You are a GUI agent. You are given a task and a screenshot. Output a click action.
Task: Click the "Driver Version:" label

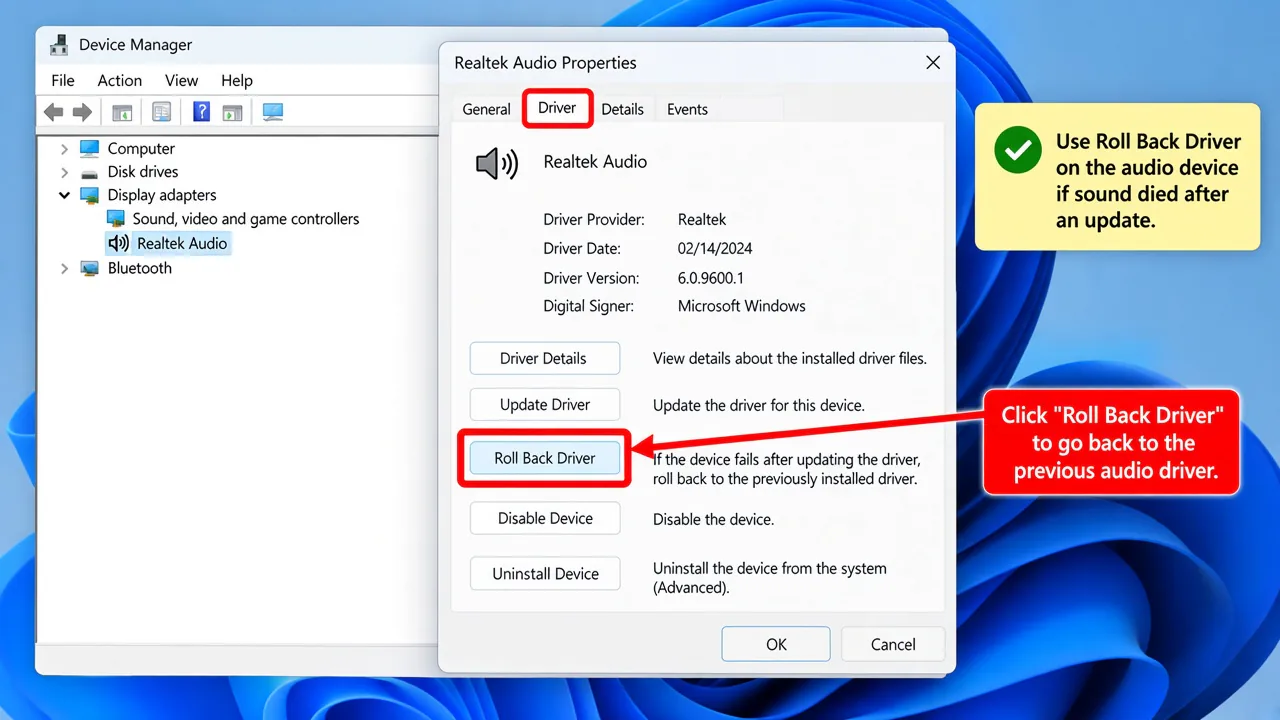coord(591,277)
